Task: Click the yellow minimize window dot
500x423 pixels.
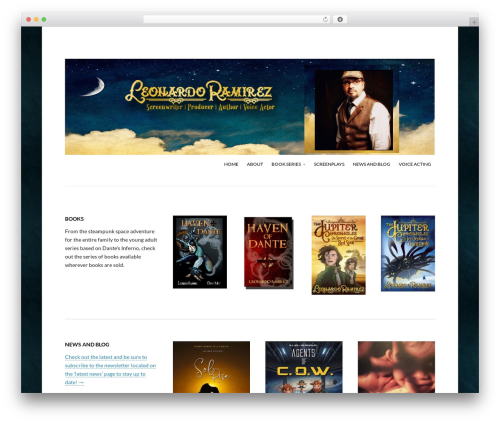Action: [x=36, y=20]
